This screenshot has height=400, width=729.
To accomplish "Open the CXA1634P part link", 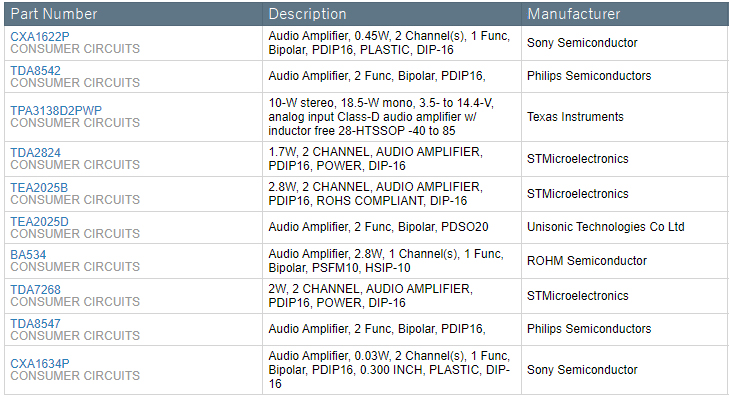I will pos(39,363).
